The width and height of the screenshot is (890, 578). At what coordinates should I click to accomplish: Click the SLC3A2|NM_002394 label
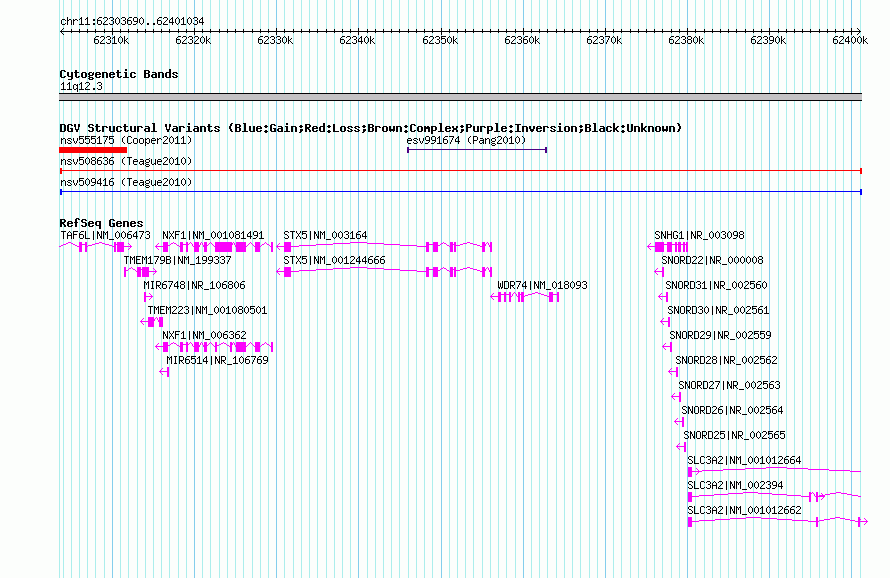pyautogui.click(x=735, y=485)
